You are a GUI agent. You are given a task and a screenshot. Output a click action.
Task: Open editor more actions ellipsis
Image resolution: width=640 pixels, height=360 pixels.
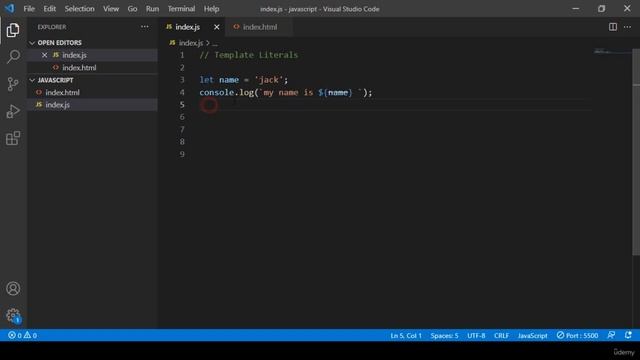coord(627,27)
